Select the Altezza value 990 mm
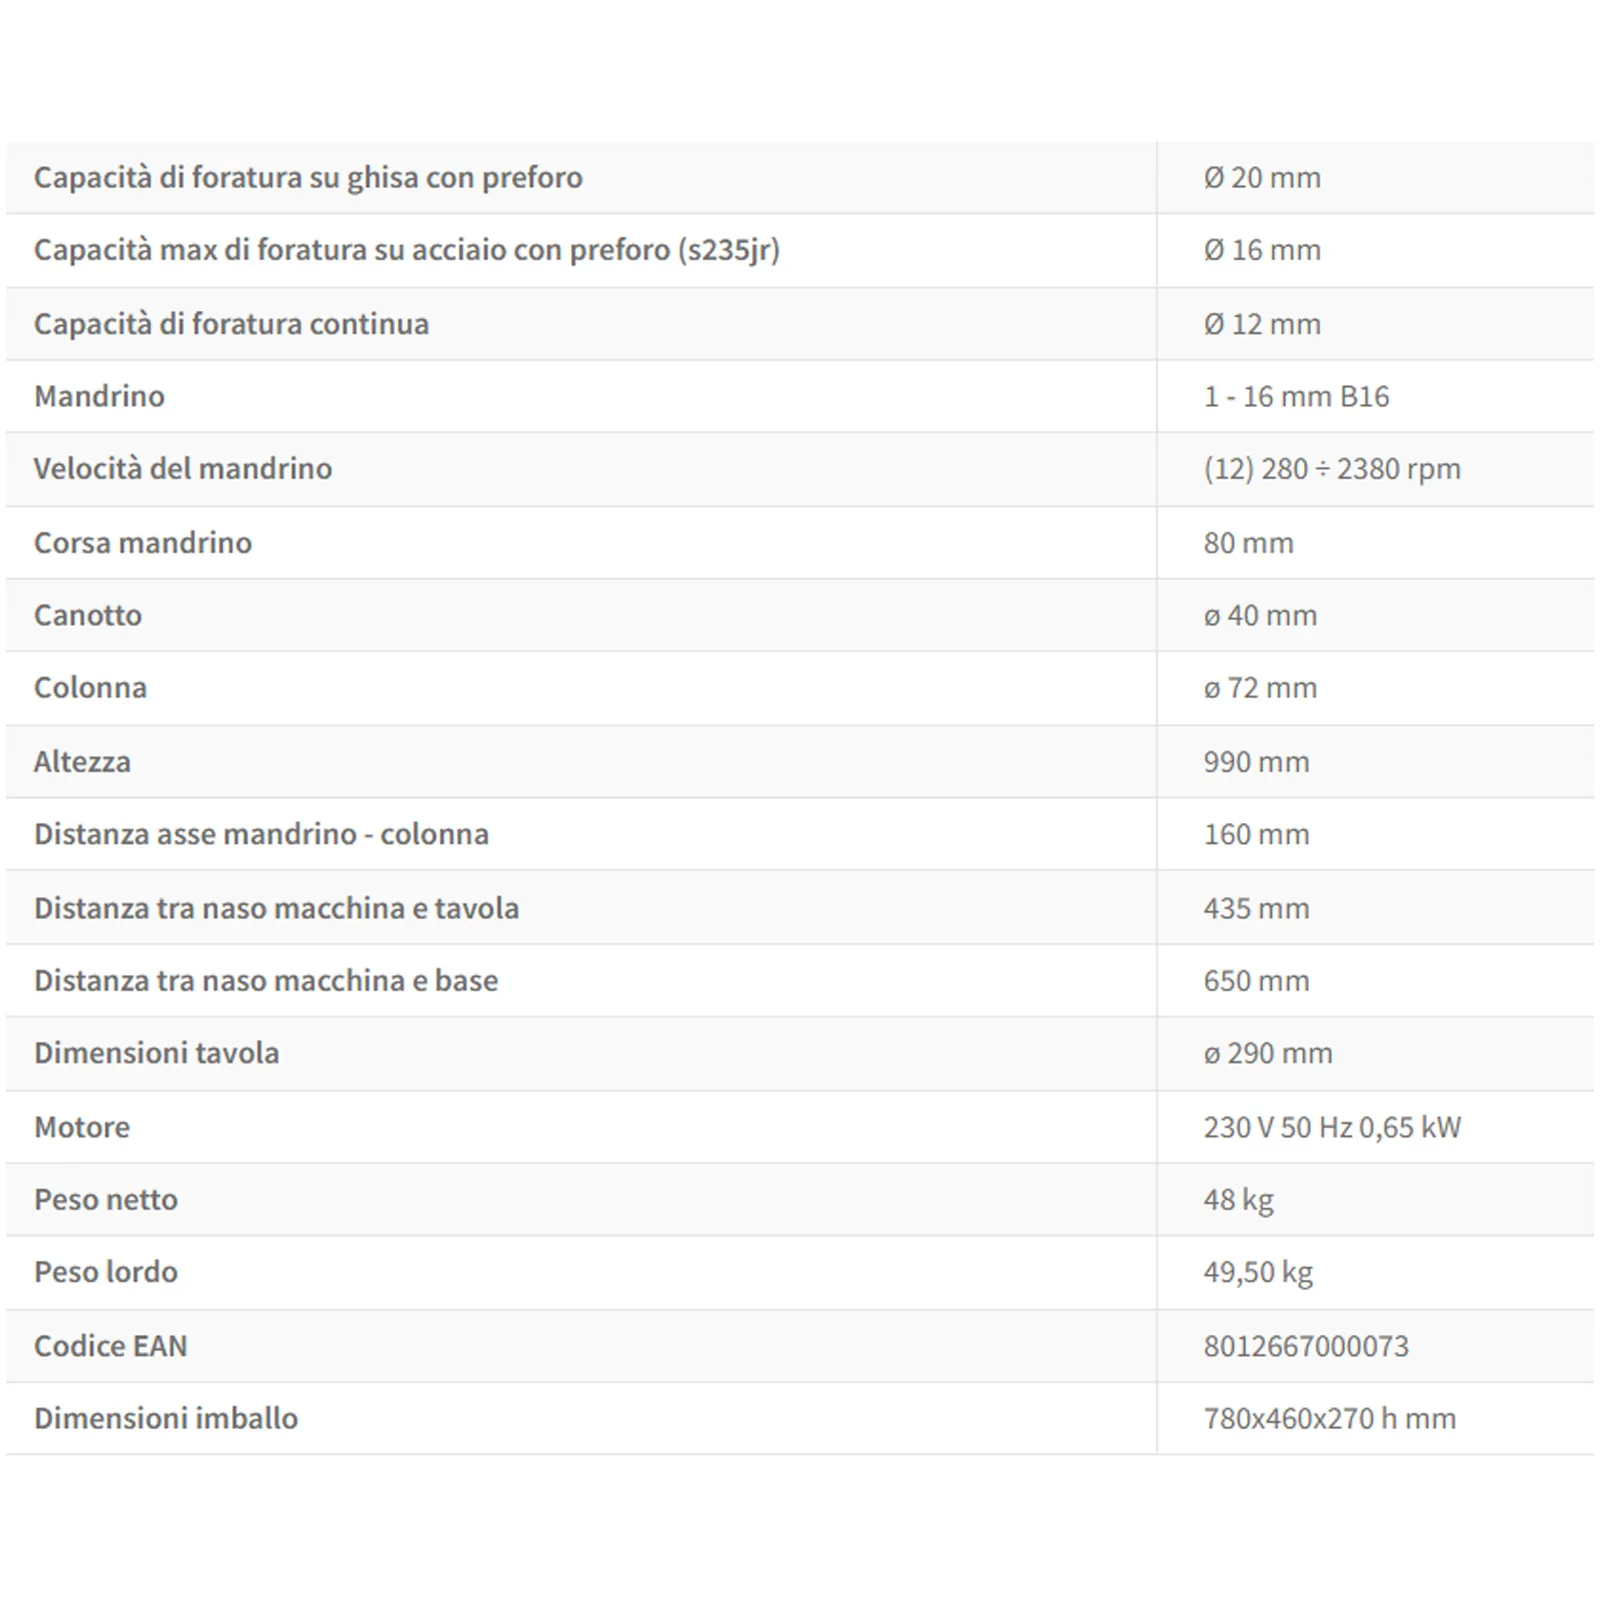The width and height of the screenshot is (1600, 1600). (x=1256, y=761)
